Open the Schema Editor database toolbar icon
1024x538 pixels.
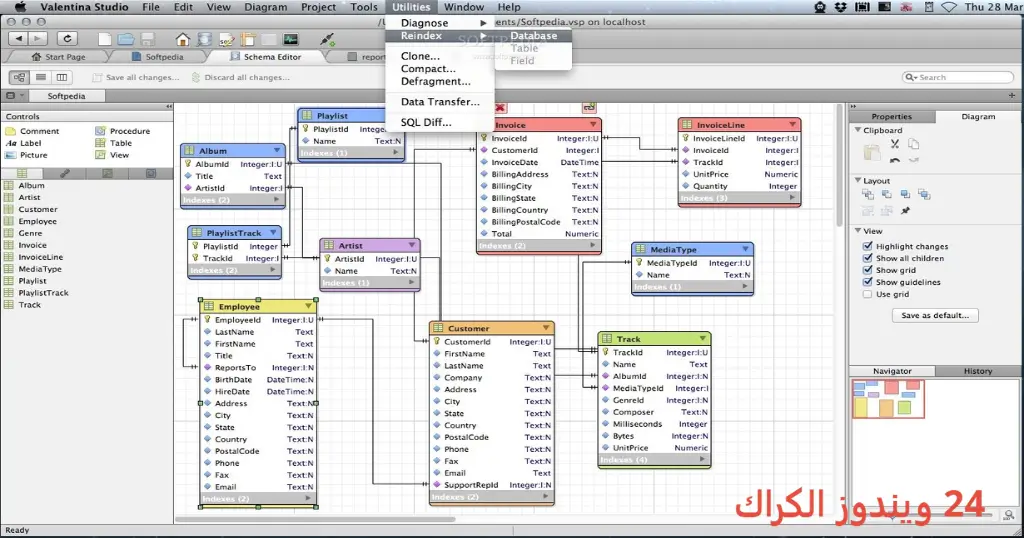pyautogui.click(x=204, y=39)
